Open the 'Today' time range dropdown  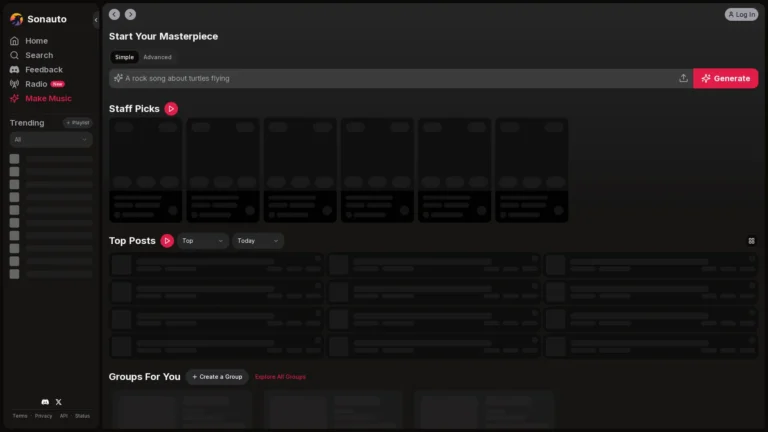pyautogui.click(x=258, y=241)
